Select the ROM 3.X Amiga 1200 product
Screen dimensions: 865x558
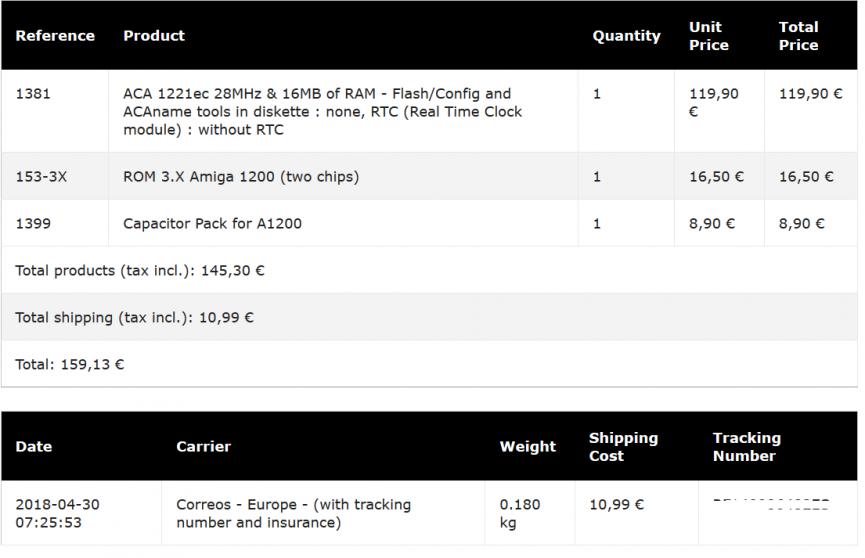tap(240, 177)
